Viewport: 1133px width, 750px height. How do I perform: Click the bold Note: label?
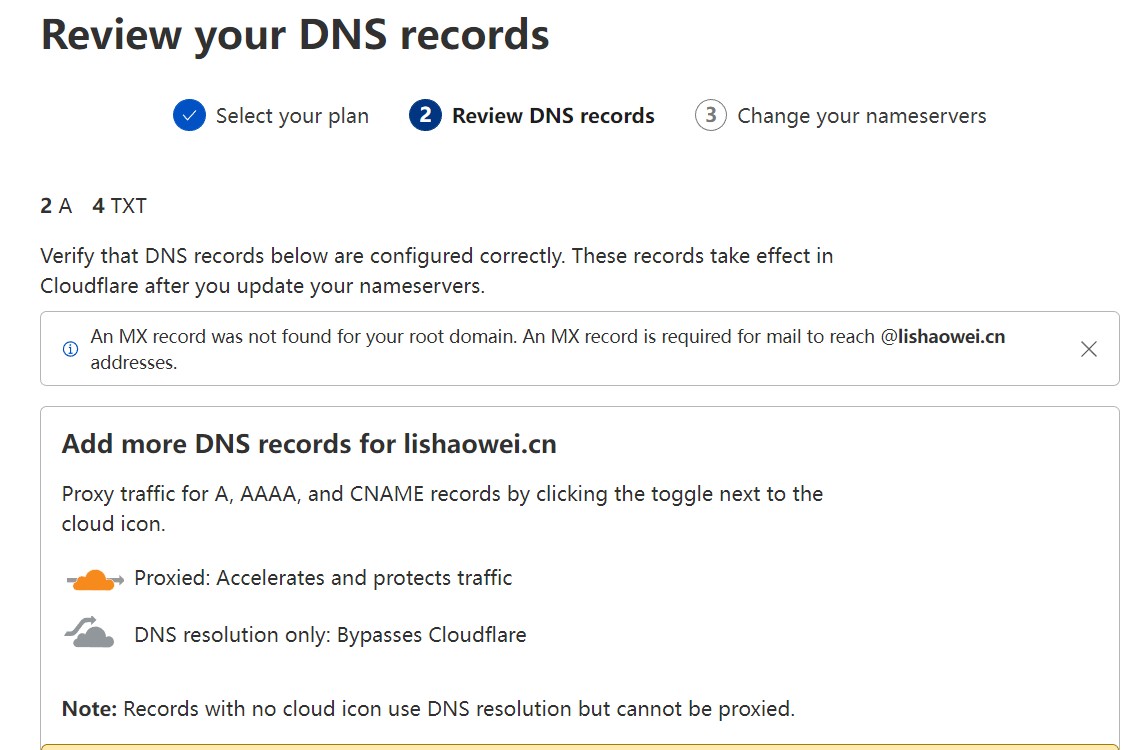click(x=90, y=710)
